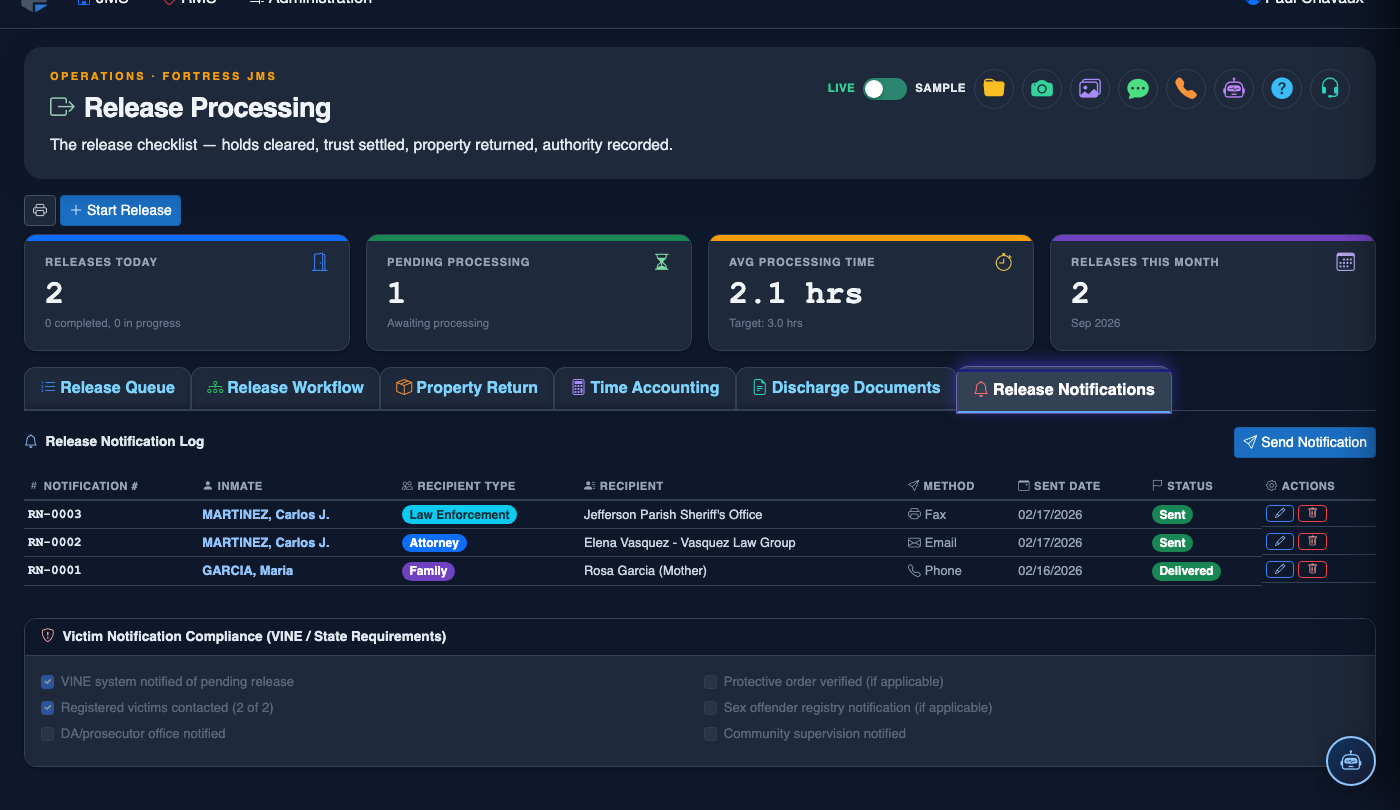Viewport: 1400px width, 810px height.
Task: Click the teal headset support icon
Action: click(x=1329, y=88)
